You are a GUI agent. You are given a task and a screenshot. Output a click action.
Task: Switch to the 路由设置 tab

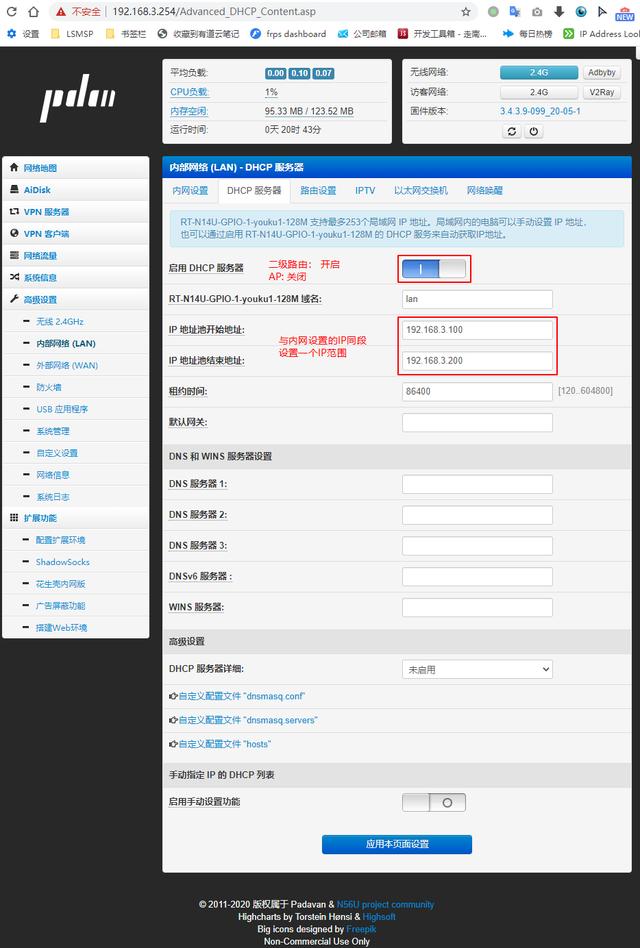318,190
